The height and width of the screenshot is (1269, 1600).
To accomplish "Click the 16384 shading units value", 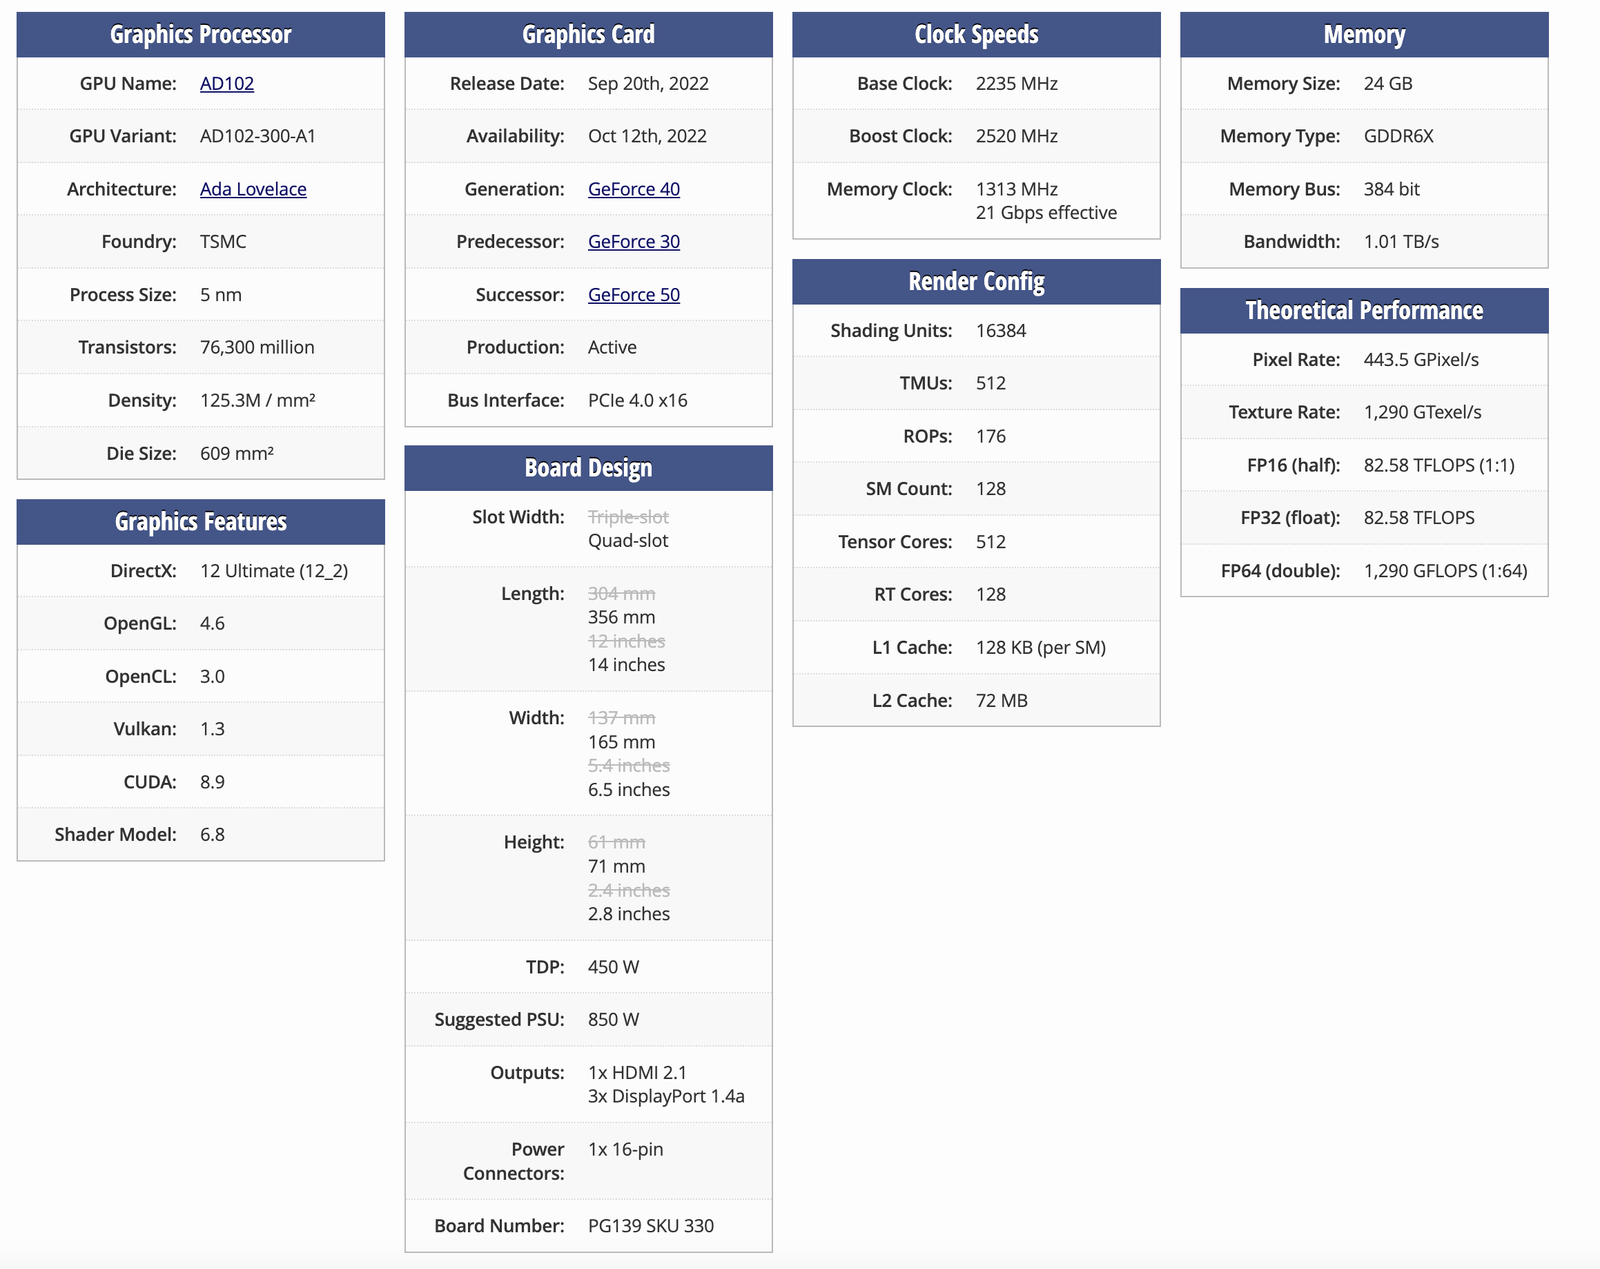I will [x=1000, y=331].
